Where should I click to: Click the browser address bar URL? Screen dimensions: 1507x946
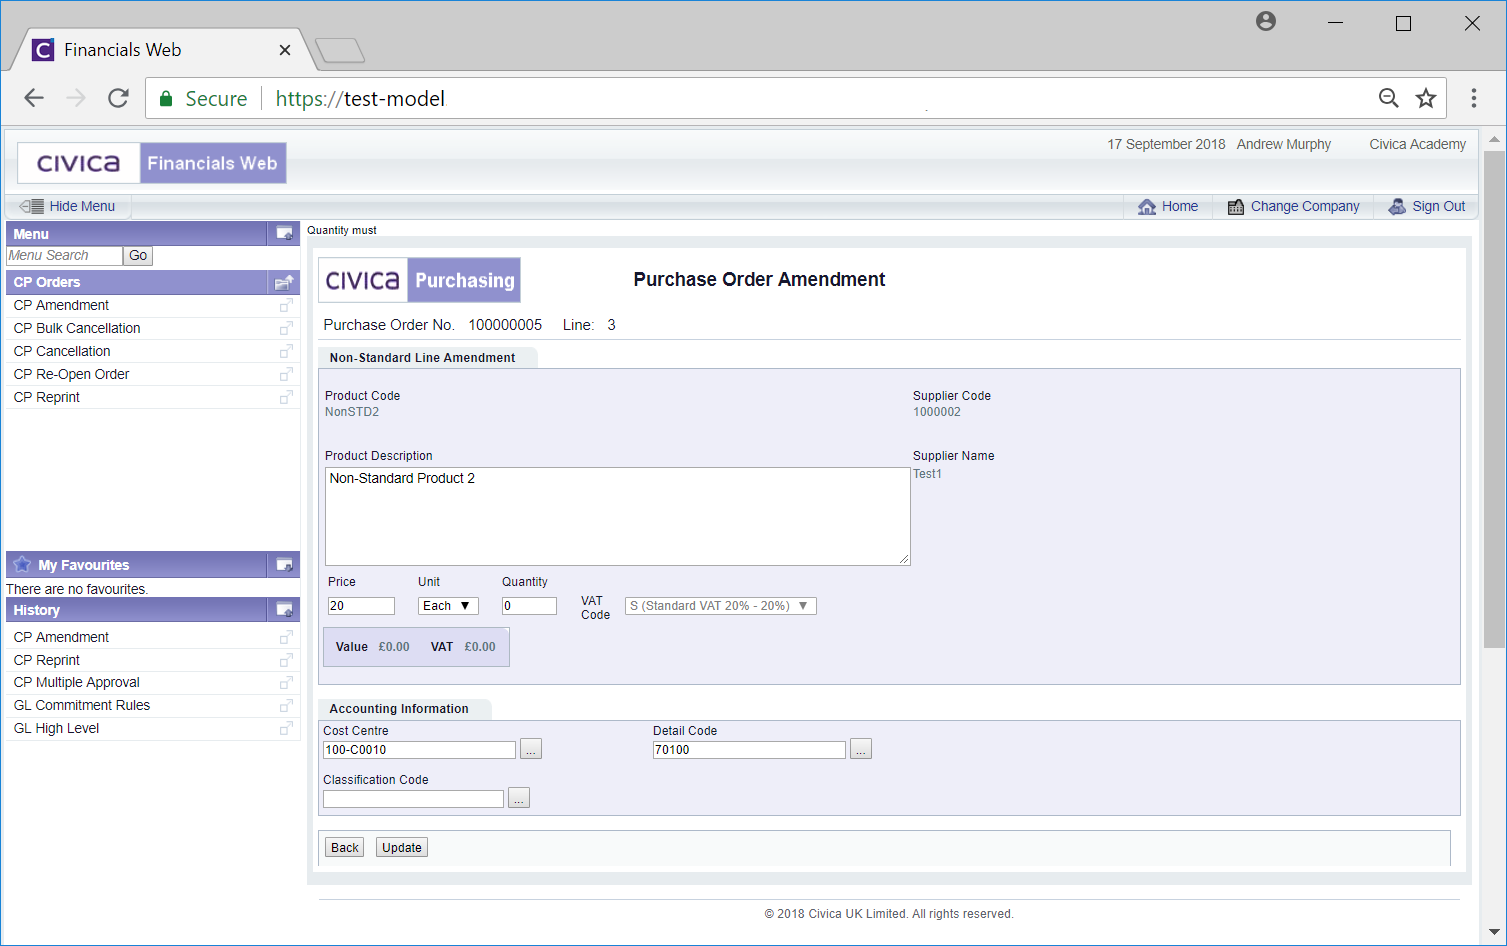pyautogui.click(x=360, y=98)
